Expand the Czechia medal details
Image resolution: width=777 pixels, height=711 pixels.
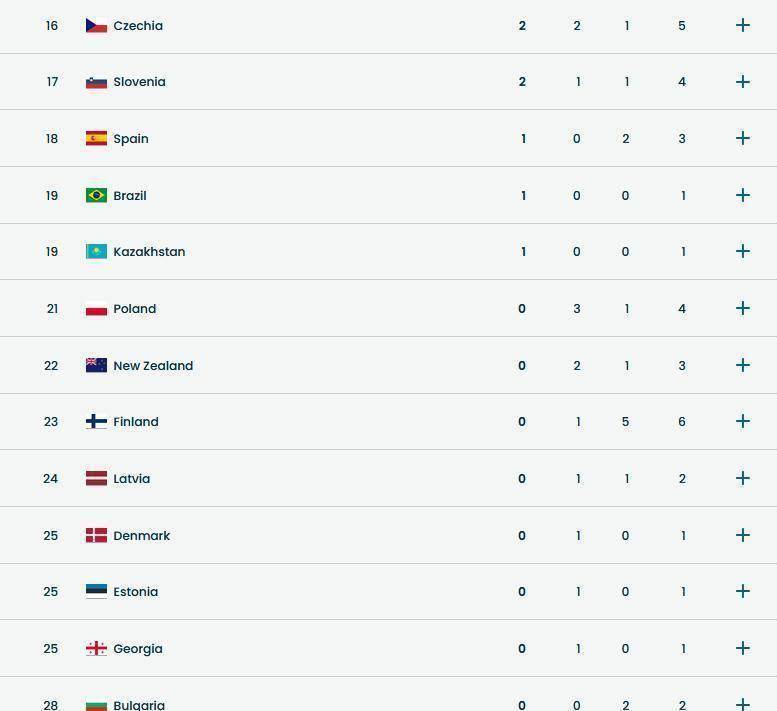point(742,26)
